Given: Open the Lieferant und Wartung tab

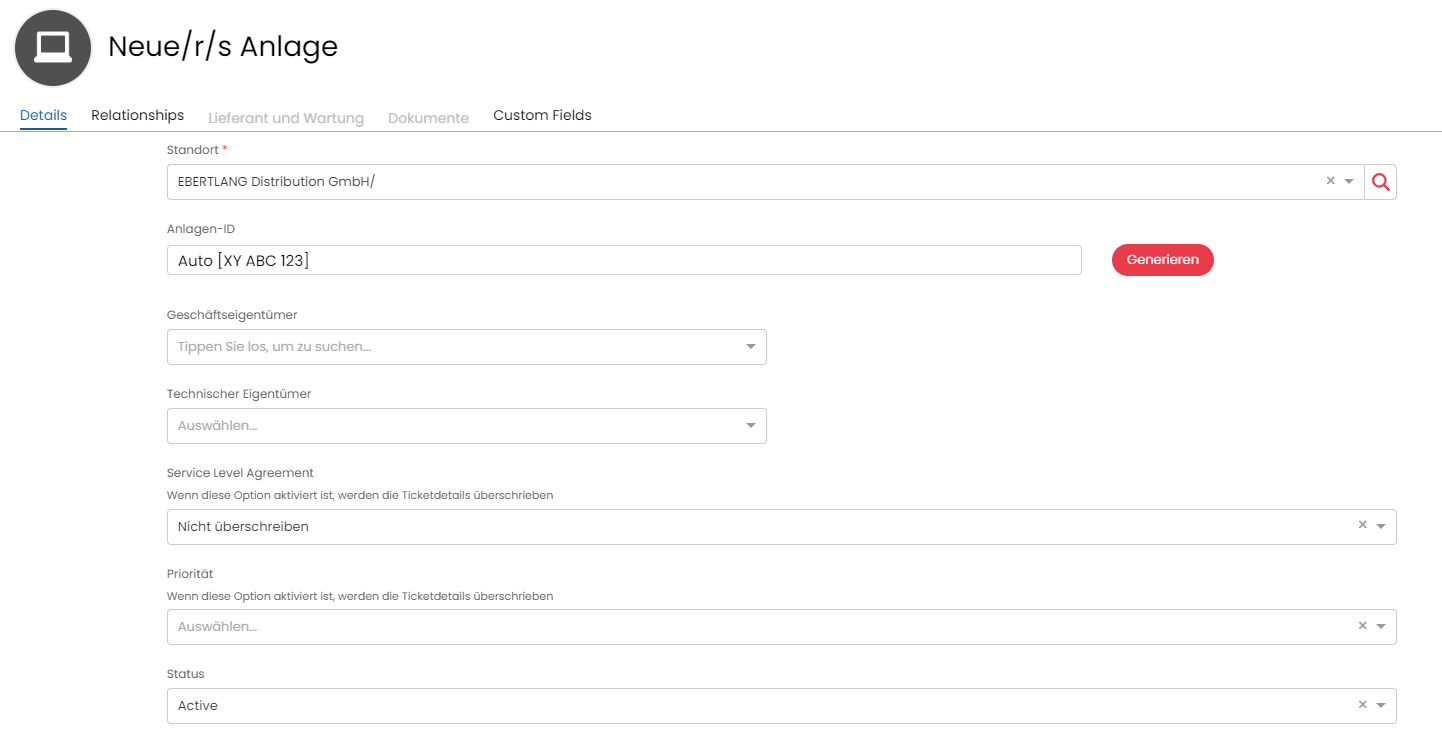Looking at the screenshot, I should (x=285, y=118).
